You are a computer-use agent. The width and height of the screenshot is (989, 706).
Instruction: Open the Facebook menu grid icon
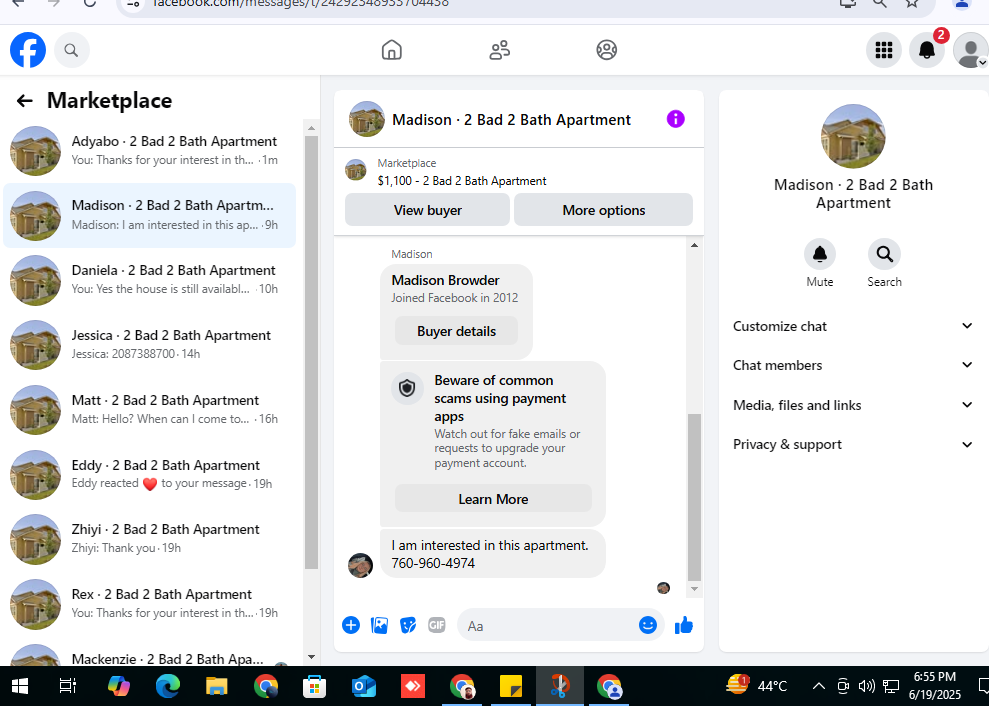pos(884,50)
